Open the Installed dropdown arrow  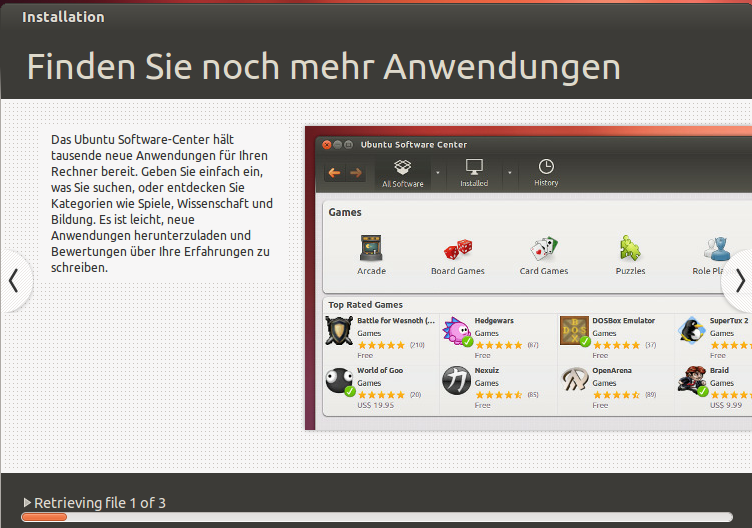tap(510, 173)
